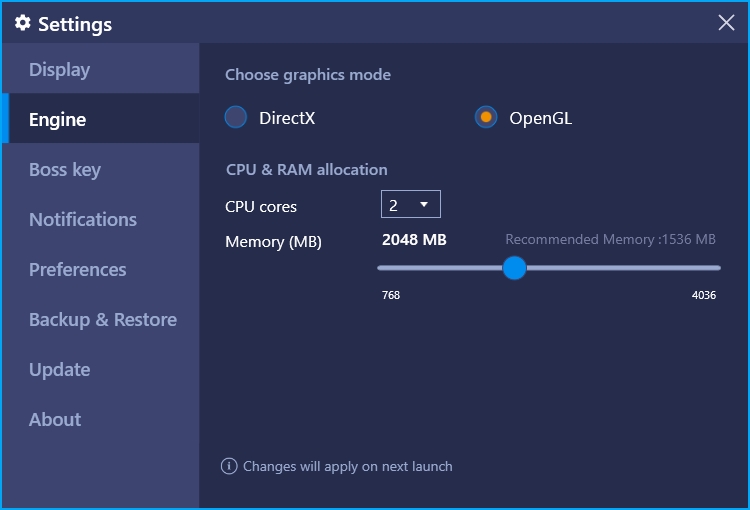This screenshot has width=750, height=510.
Task: Click the memory slider handle
Action: click(x=514, y=268)
